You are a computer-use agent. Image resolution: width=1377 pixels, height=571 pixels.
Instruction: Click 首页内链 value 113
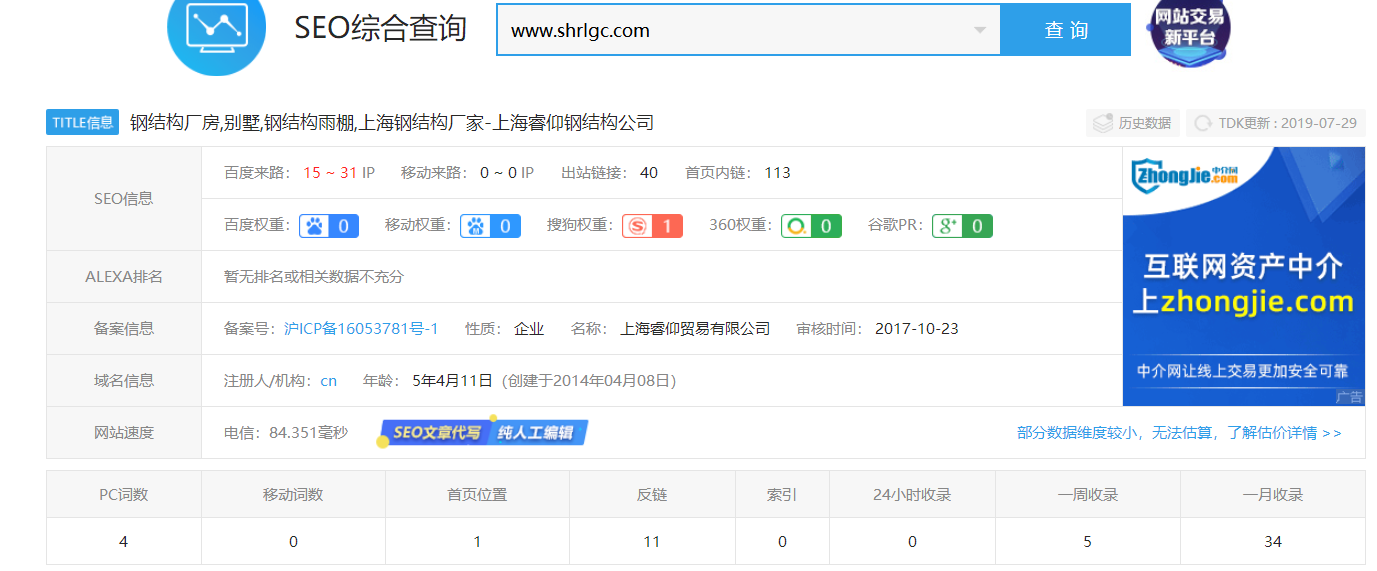777,172
